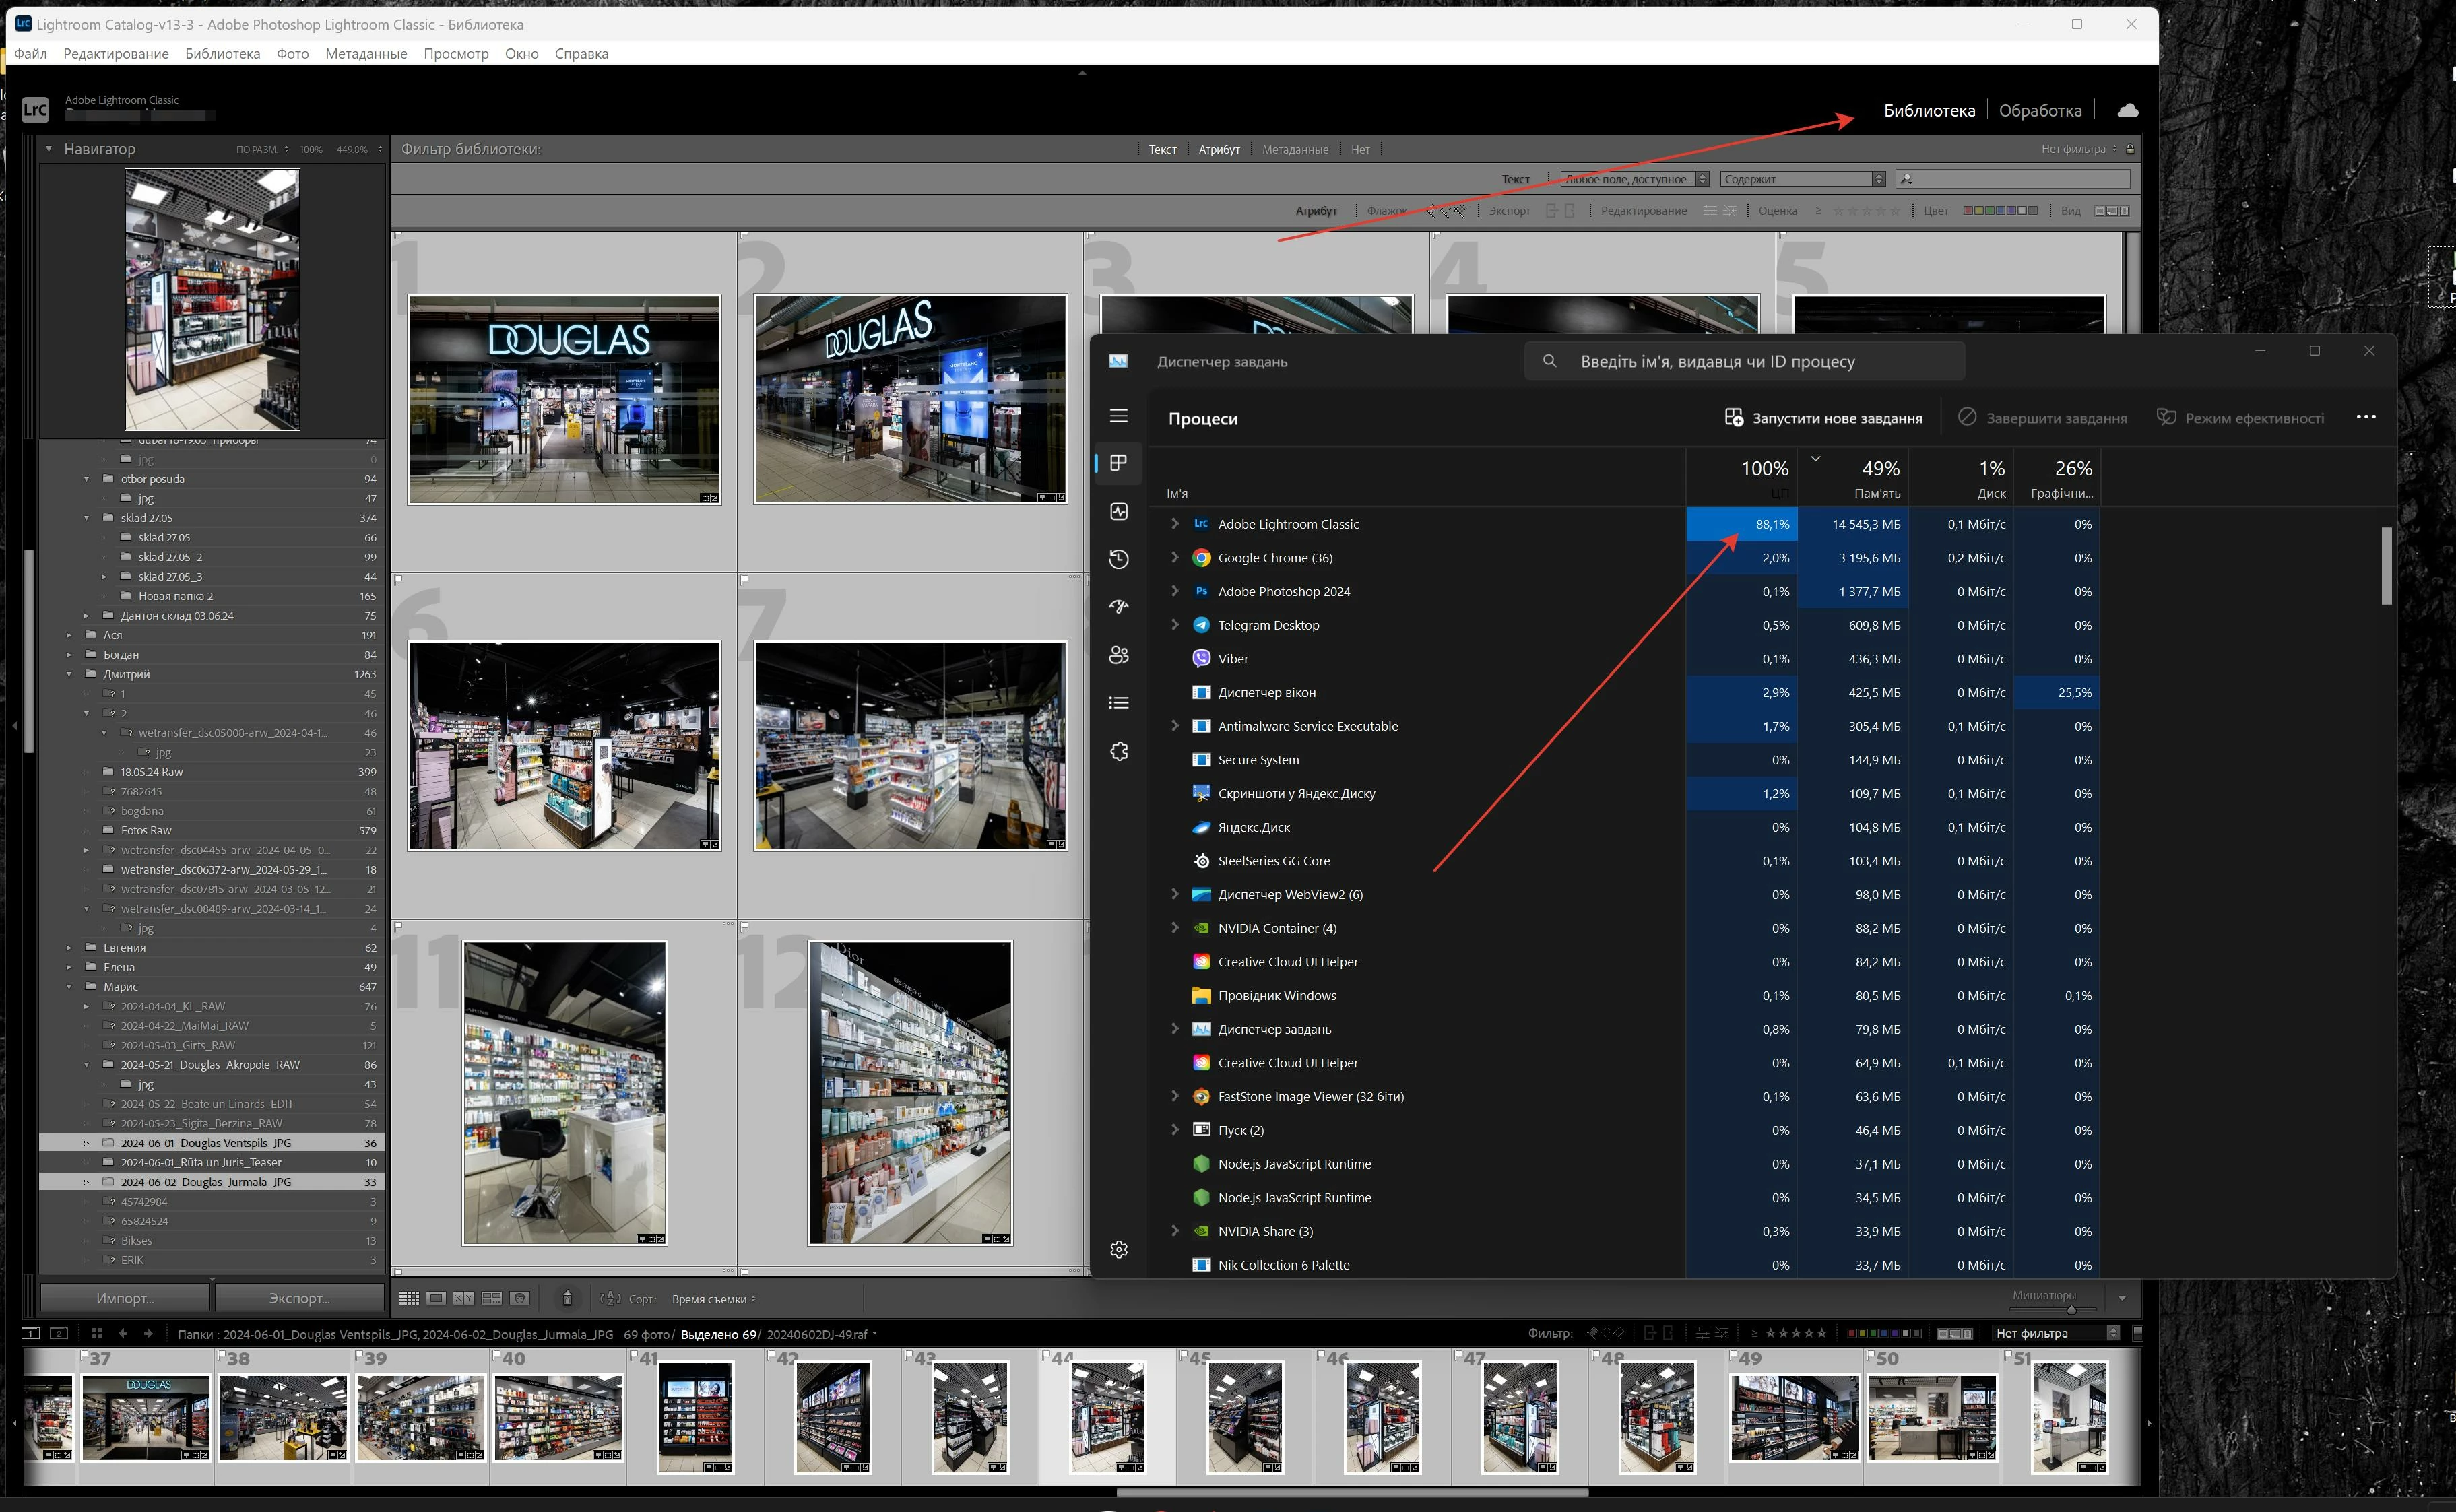Open App history icon in Task Manager
Screen dimensions: 2456x1512
pyautogui.click(x=1119, y=559)
